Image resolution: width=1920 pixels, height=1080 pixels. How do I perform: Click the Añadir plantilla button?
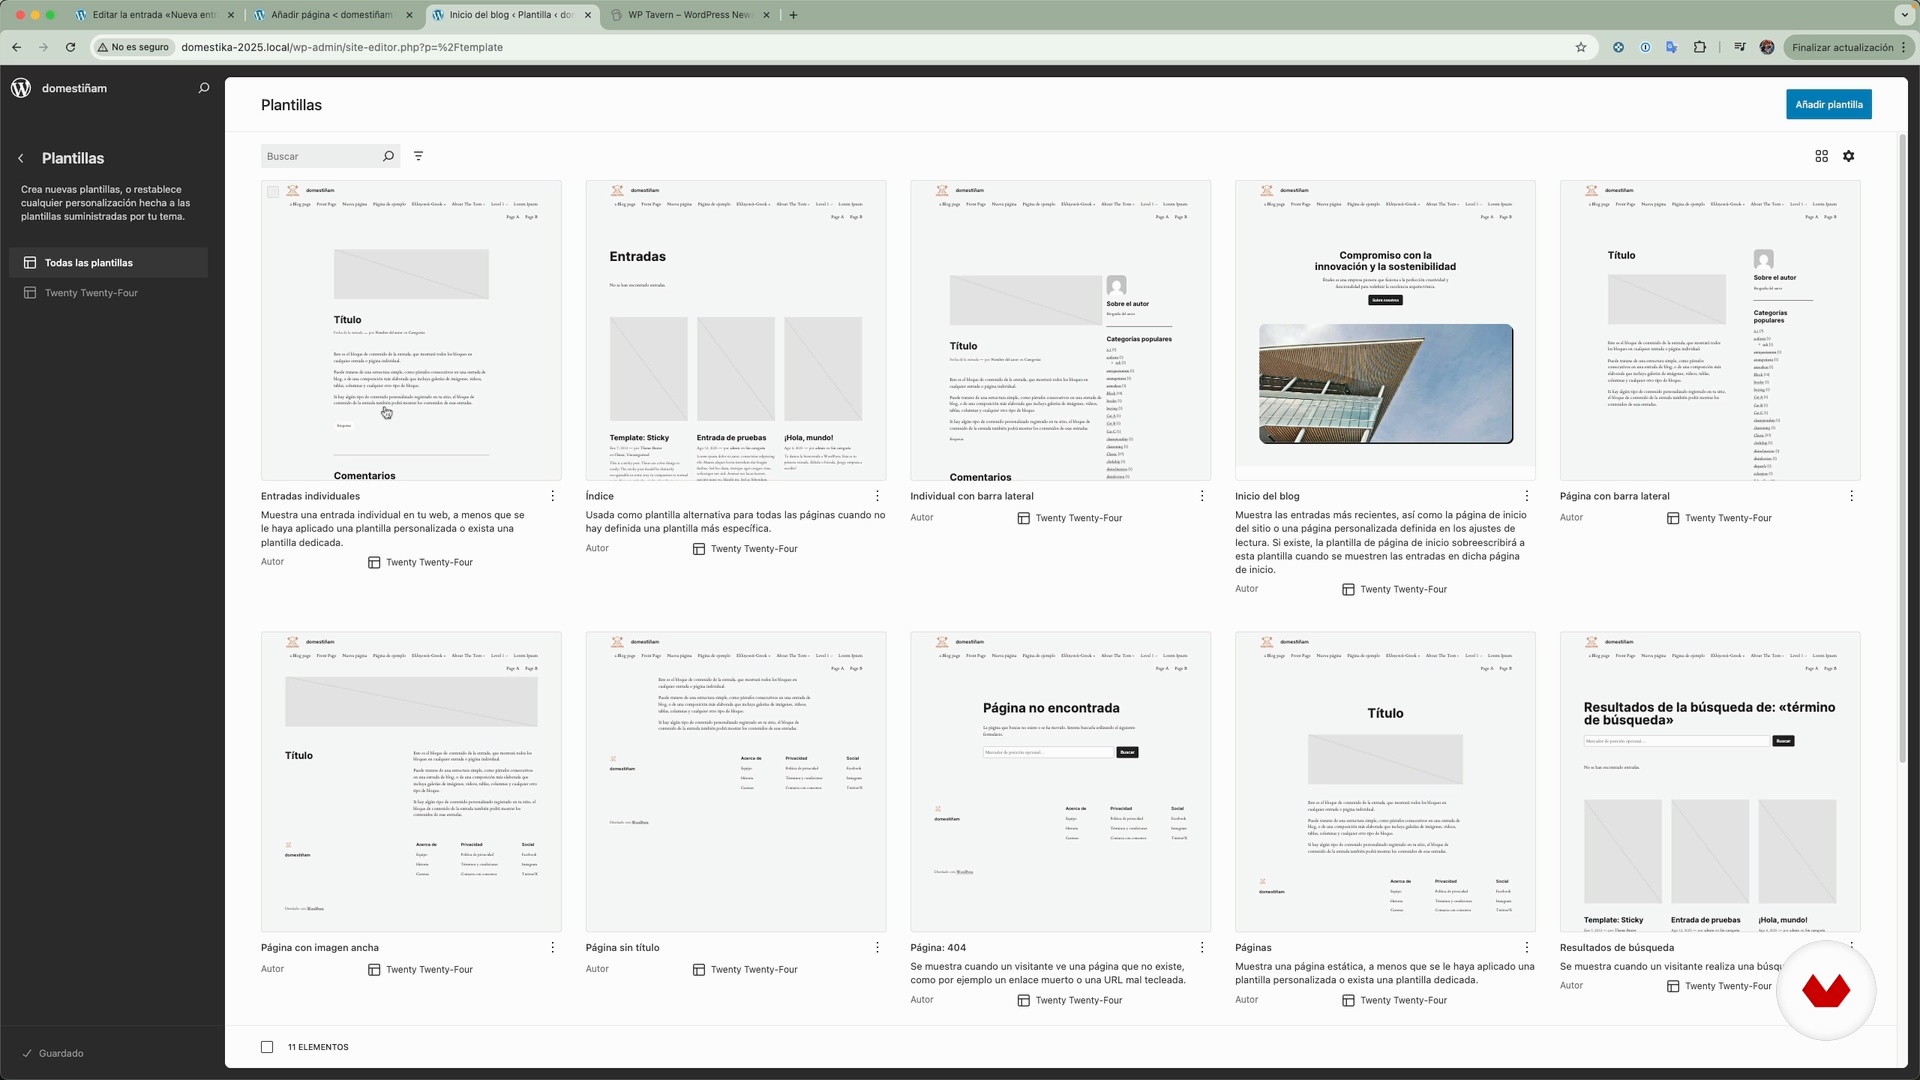pyautogui.click(x=1828, y=104)
